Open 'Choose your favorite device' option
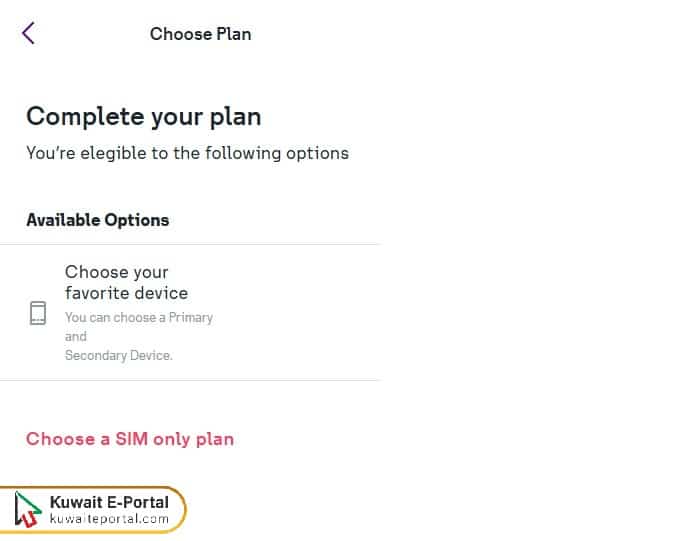This screenshot has width=683, height=541. pyautogui.click(x=127, y=282)
